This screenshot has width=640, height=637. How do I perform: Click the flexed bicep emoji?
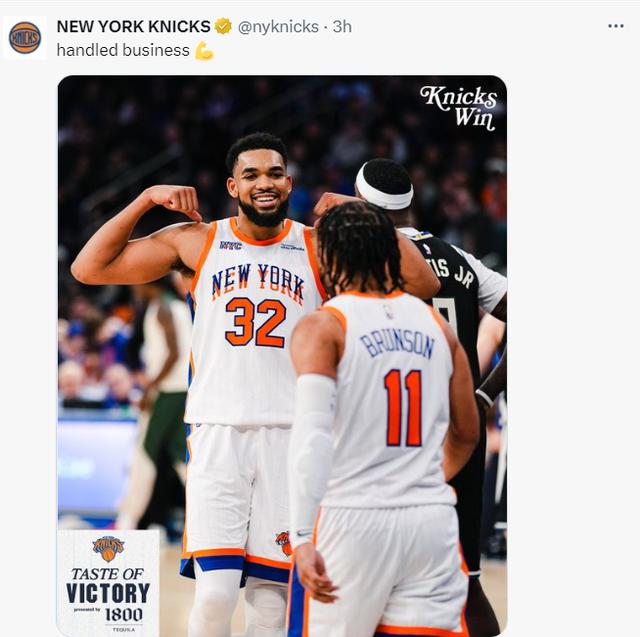tap(204, 50)
